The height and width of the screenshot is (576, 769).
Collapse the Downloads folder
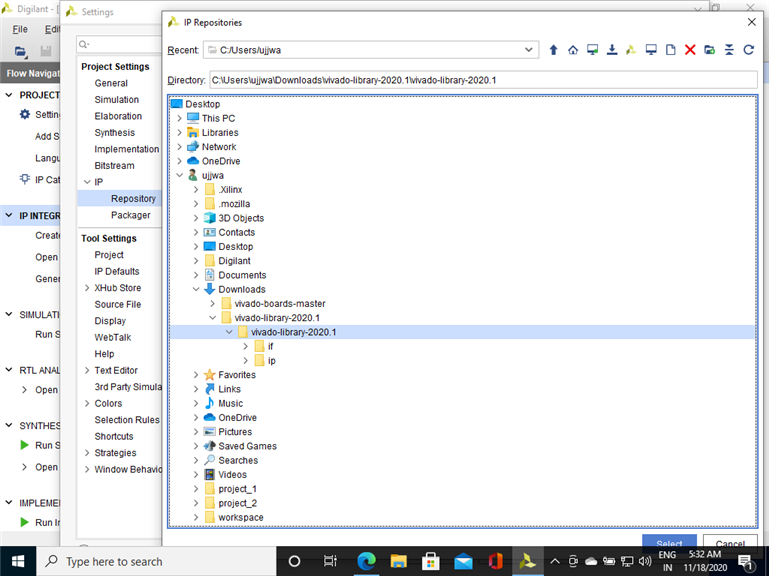click(x=196, y=289)
